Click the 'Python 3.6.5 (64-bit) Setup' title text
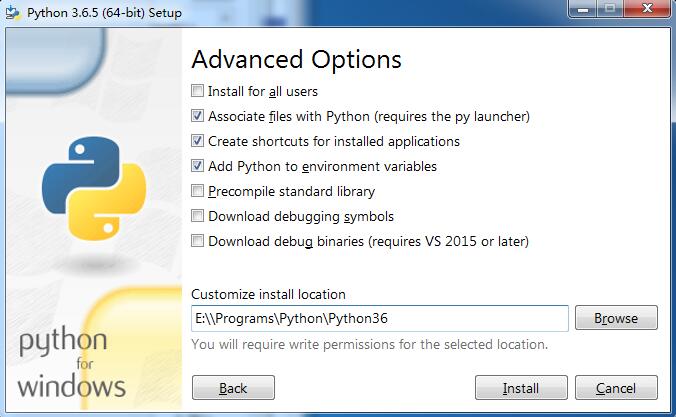 tap(104, 13)
